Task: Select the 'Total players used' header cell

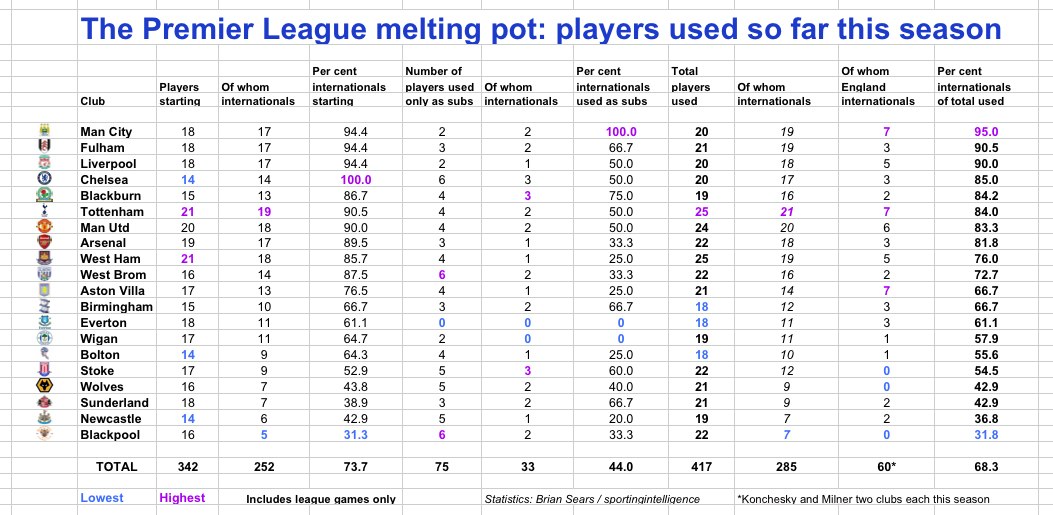Action: [x=691, y=86]
